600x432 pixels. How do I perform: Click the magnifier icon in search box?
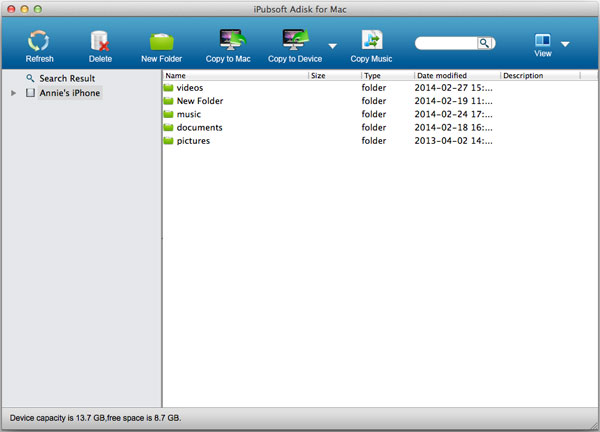click(484, 44)
